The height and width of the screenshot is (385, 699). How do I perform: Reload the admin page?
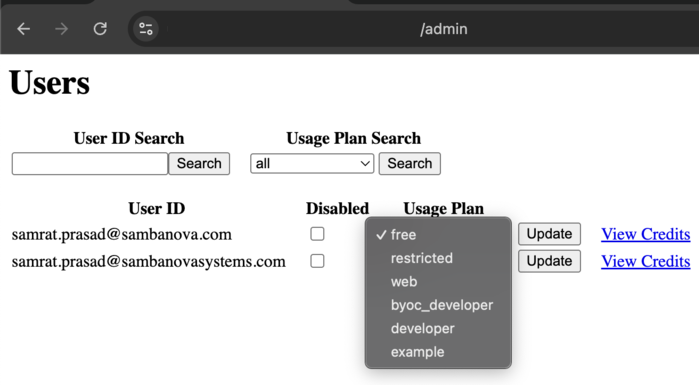click(100, 29)
